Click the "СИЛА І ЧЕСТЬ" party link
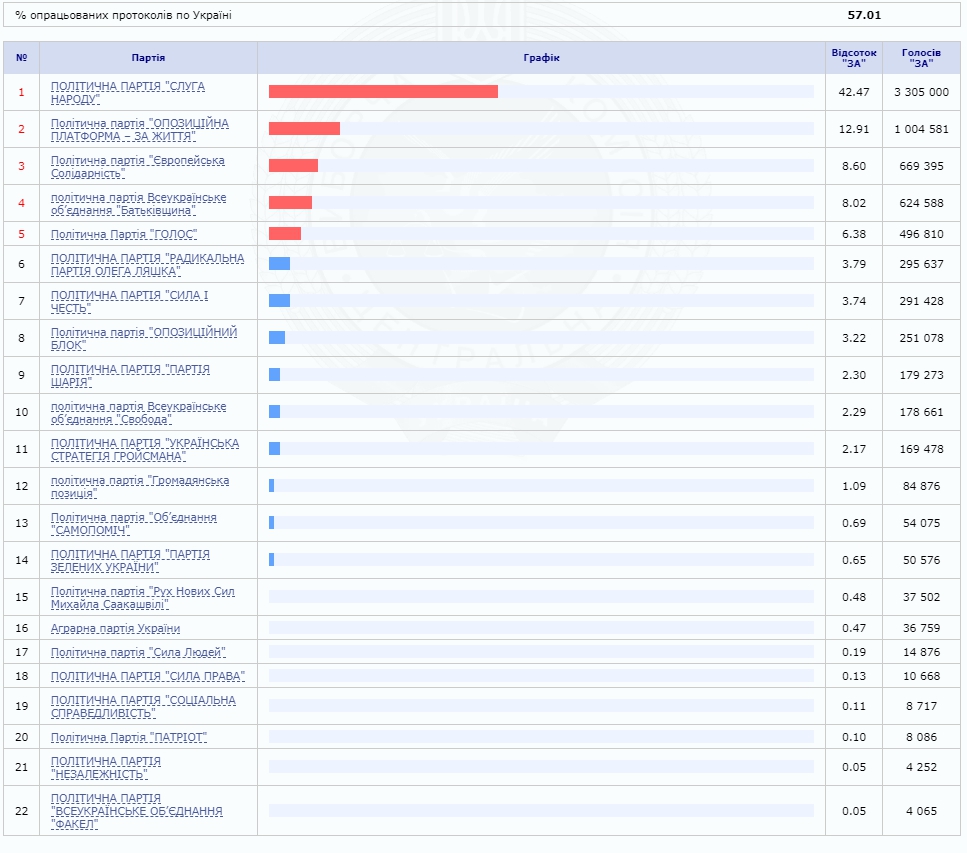 pos(129,301)
